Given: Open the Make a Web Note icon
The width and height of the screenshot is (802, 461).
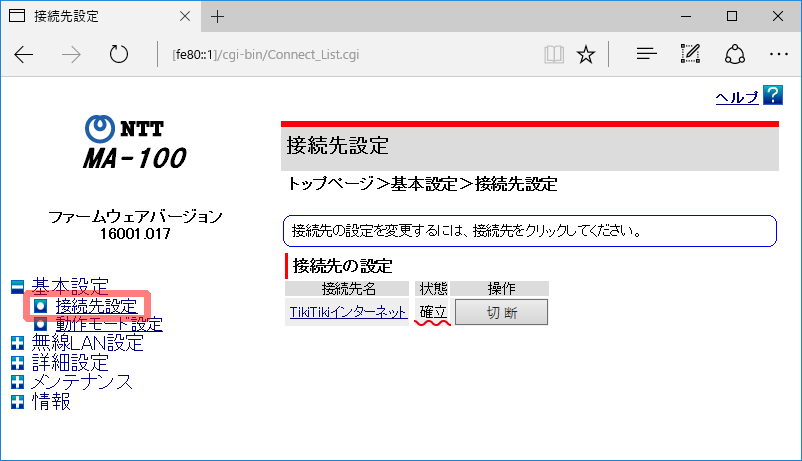Looking at the screenshot, I should (690, 54).
